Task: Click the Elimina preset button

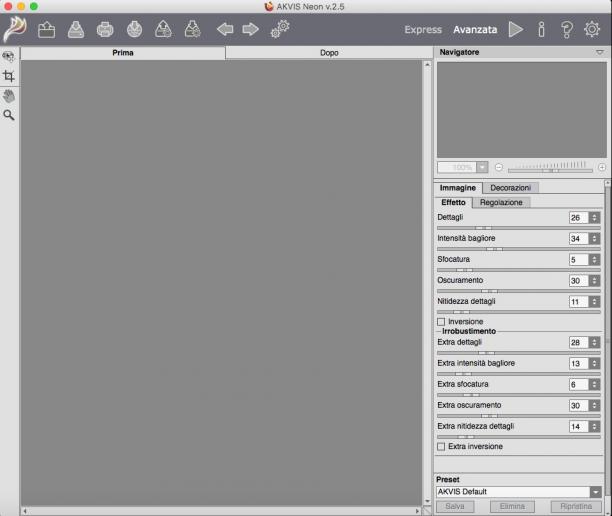Action: pyautogui.click(x=512, y=507)
